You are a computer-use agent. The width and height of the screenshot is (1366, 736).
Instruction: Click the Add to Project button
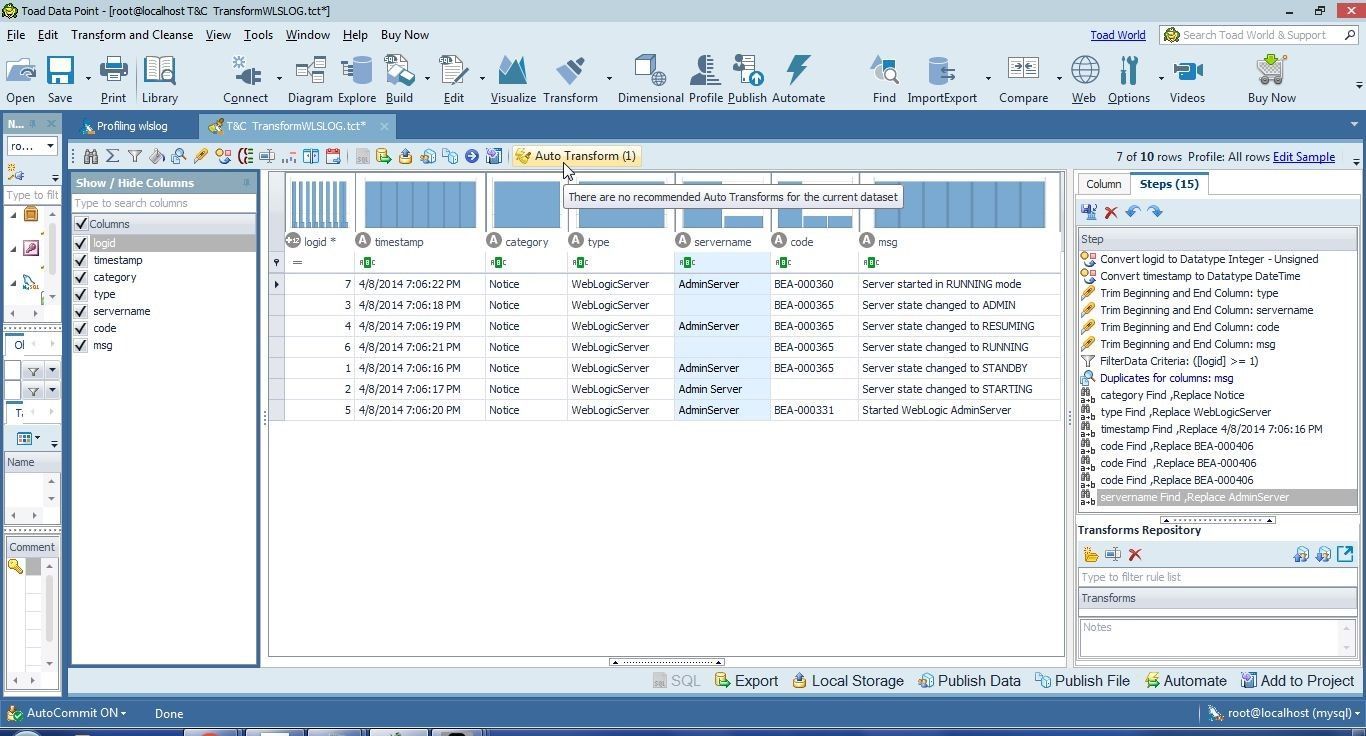(x=1297, y=681)
